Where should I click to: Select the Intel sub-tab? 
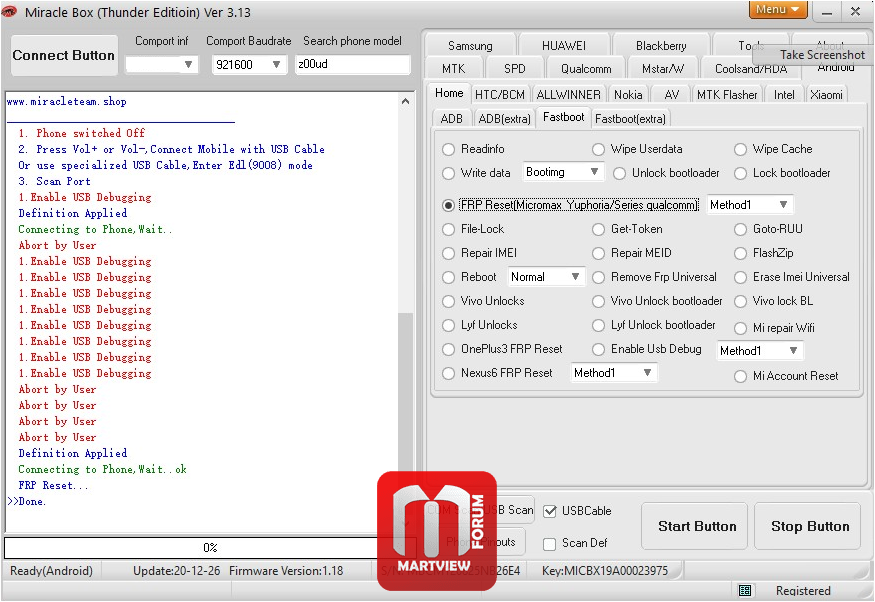pos(783,95)
